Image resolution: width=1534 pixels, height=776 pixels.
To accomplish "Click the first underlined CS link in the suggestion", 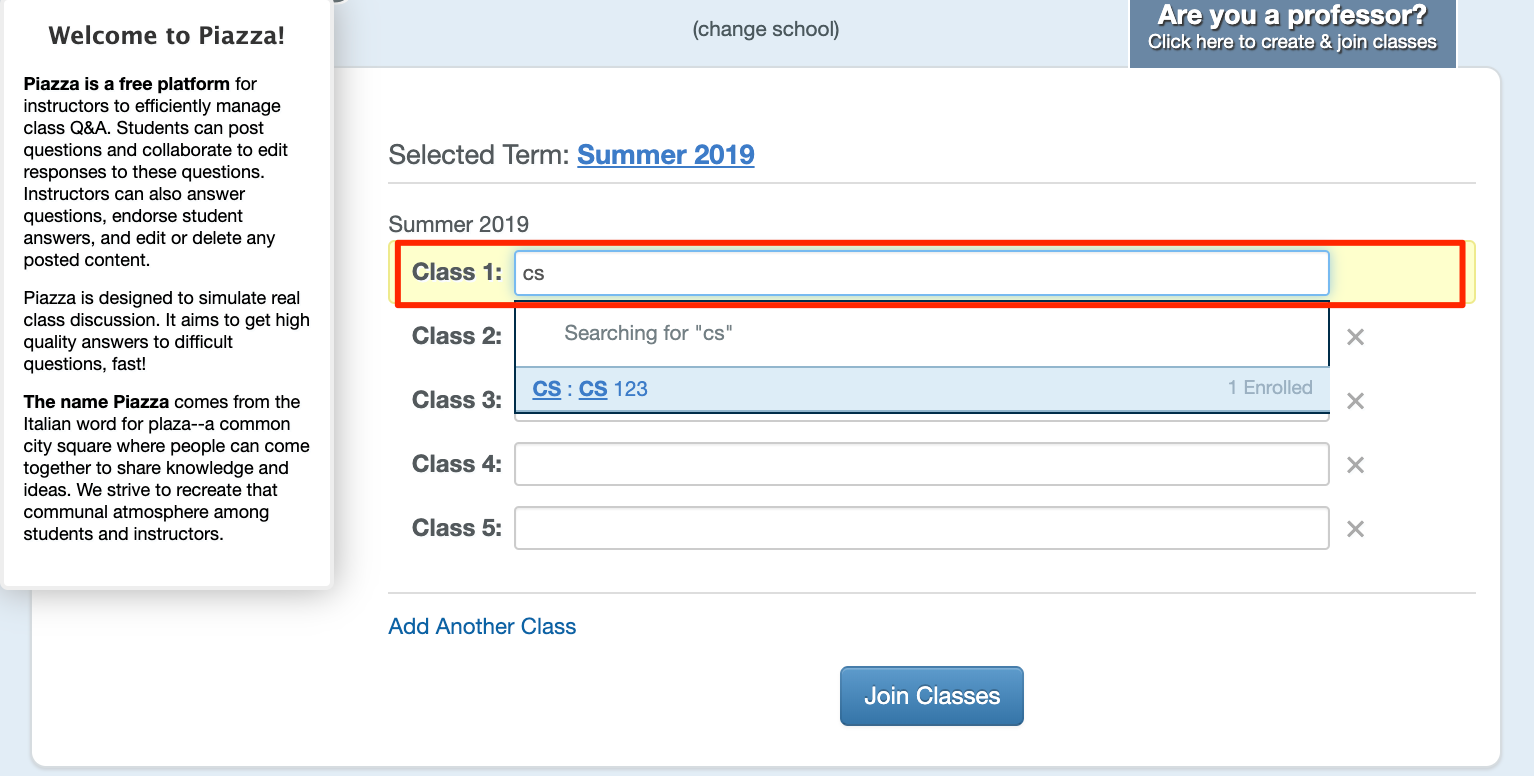I will point(547,389).
